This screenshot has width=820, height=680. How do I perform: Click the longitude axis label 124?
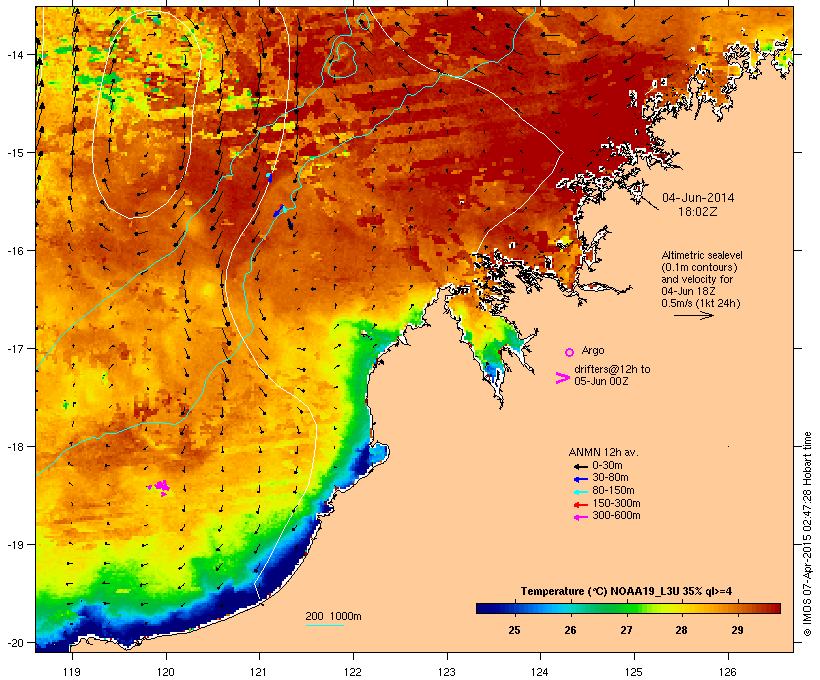(x=540, y=672)
